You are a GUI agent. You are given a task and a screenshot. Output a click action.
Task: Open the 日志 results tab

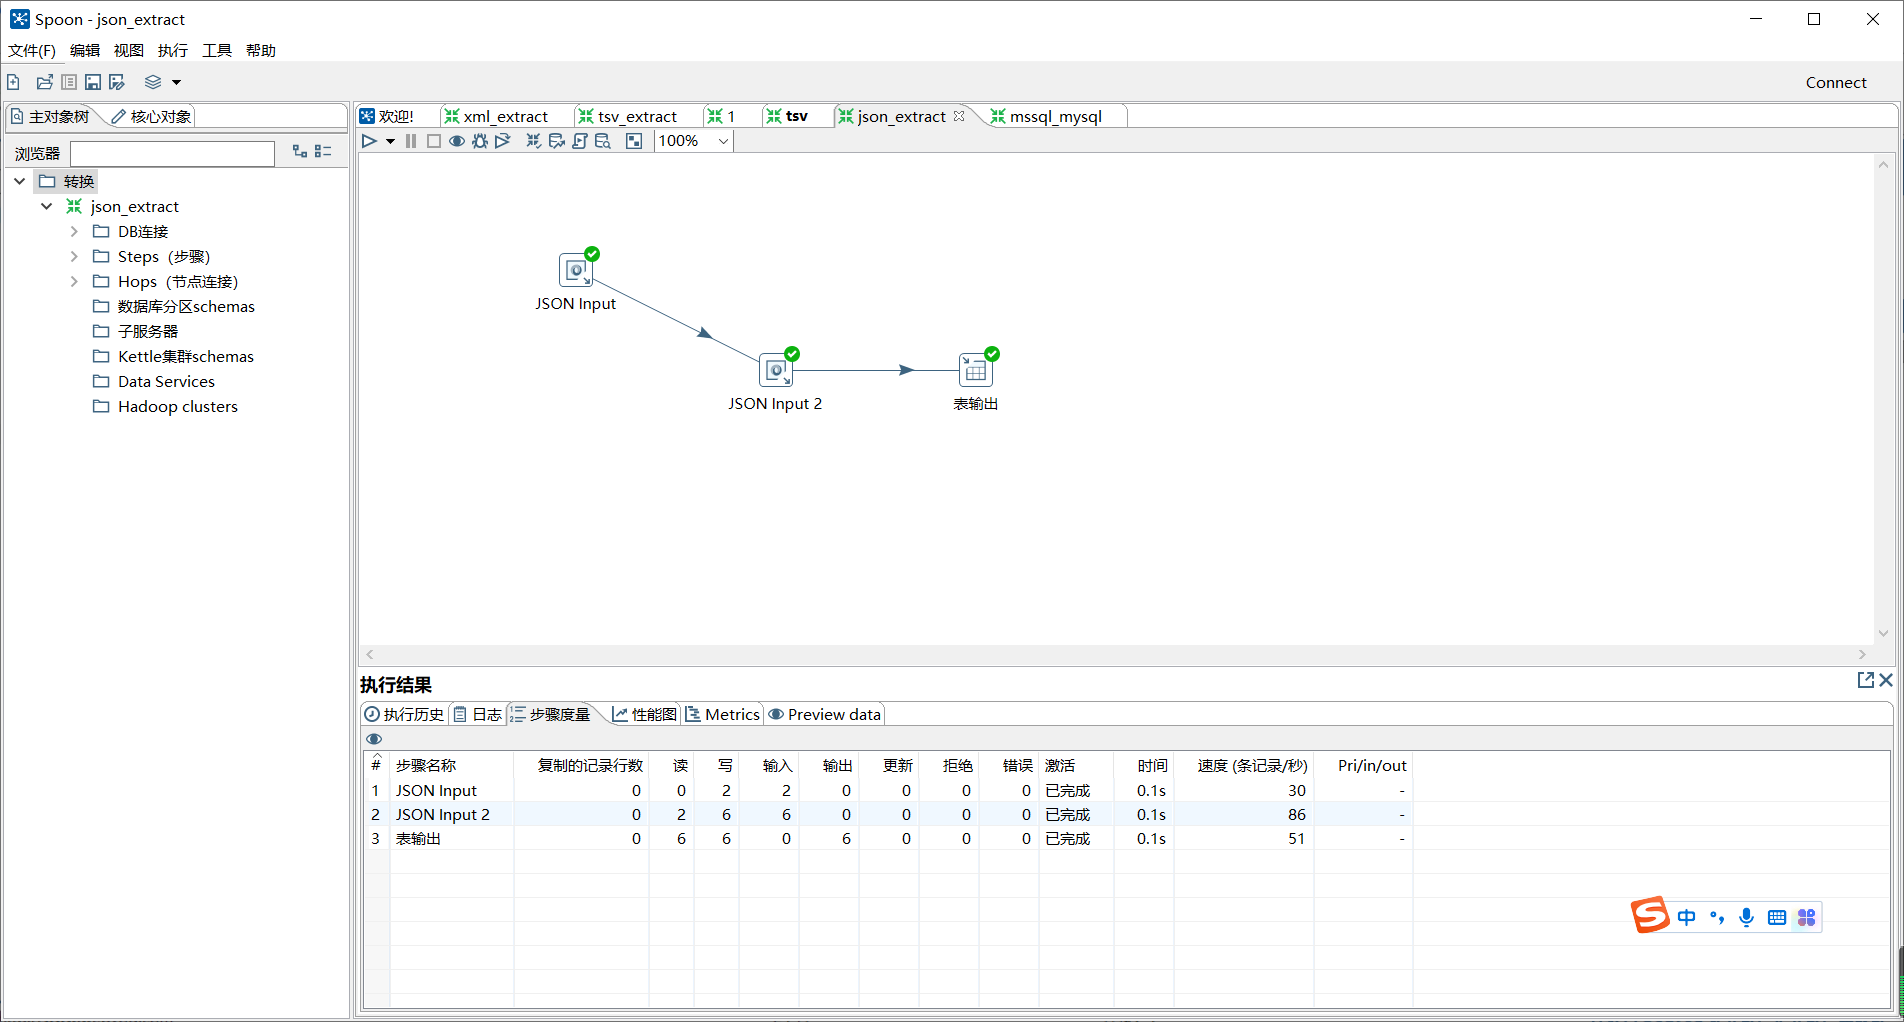[x=477, y=714]
